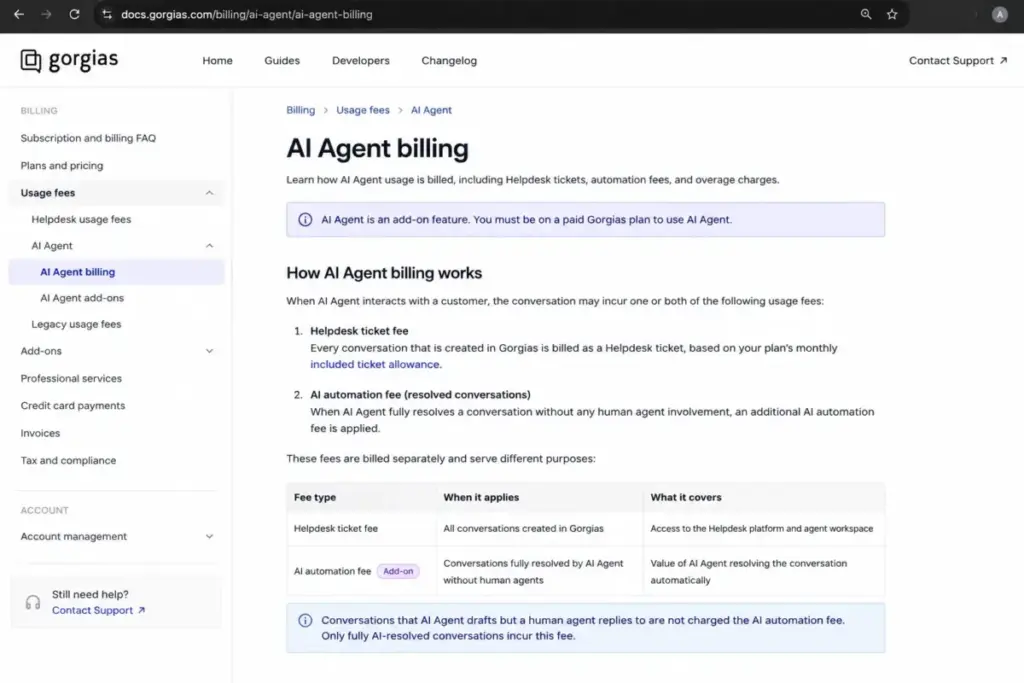
Task: Click the Gorgias logo
Action: pyautogui.click(x=69, y=60)
